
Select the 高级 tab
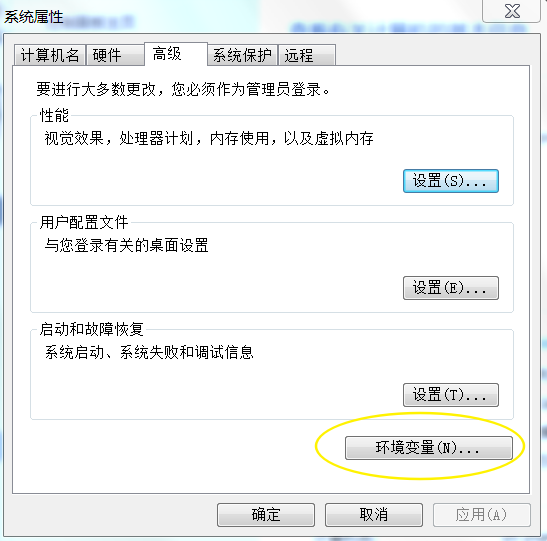(x=176, y=54)
